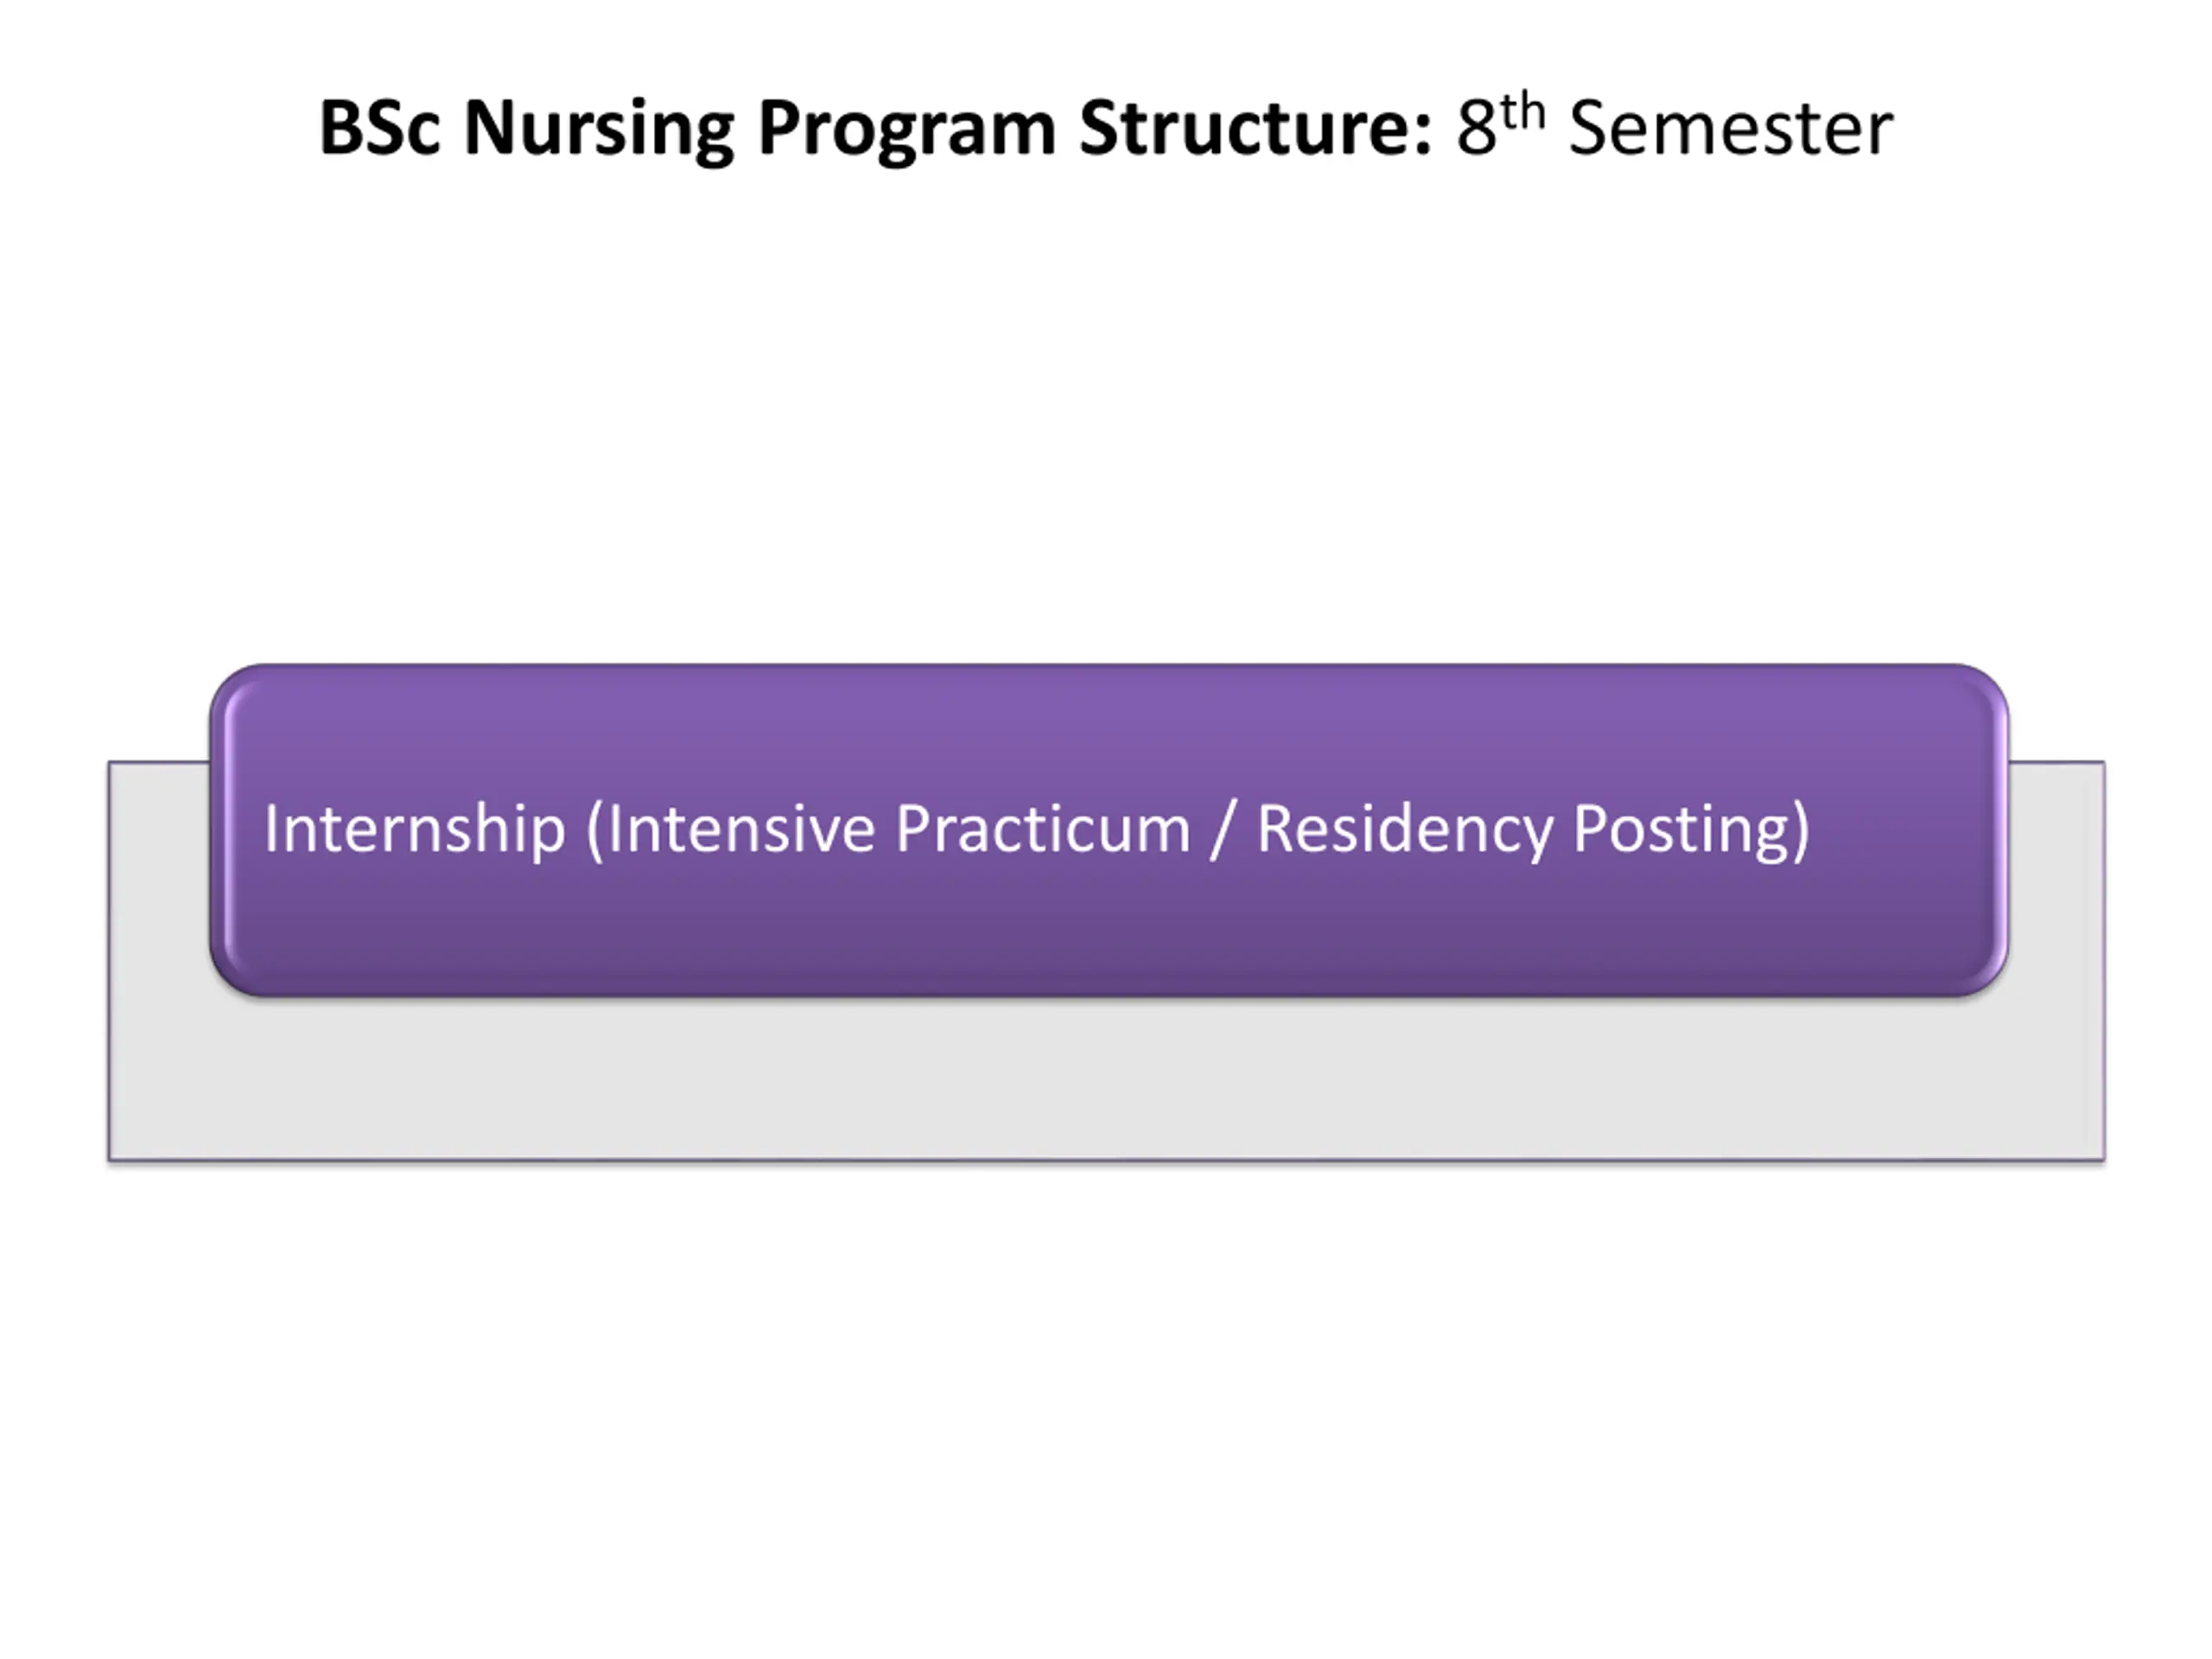Click the word Semester in the title
Screen dimensions: 2212x1659
pyautogui.click(x=1731, y=128)
